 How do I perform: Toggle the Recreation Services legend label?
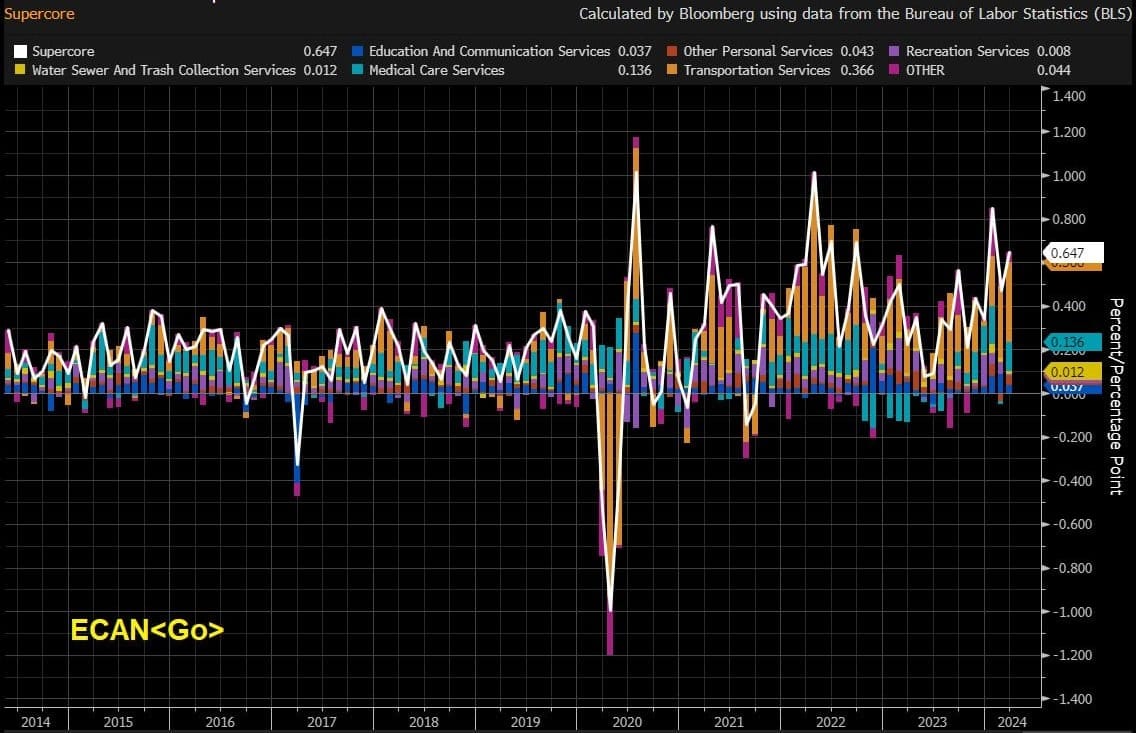click(966, 51)
